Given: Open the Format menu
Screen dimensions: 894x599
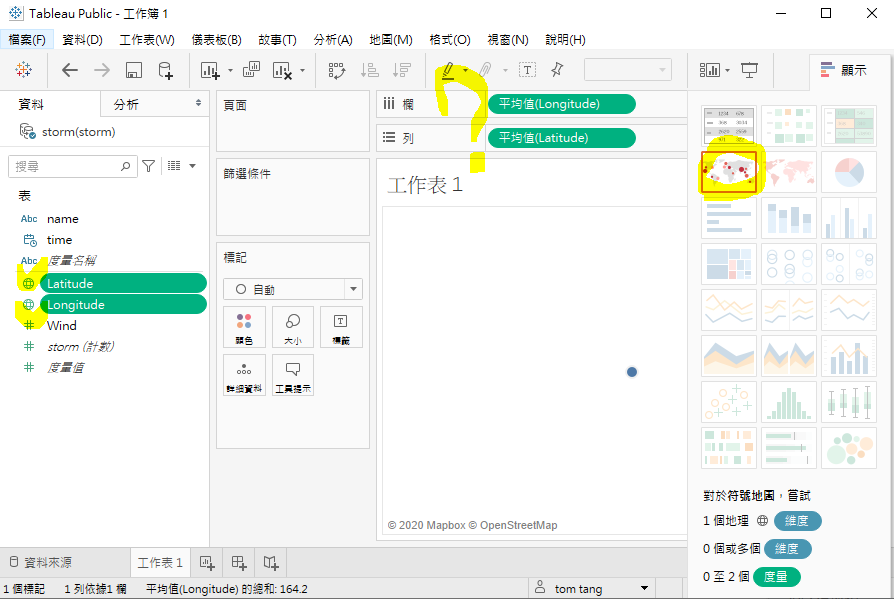Looking at the screenshot, I should [x=450, y=39].
